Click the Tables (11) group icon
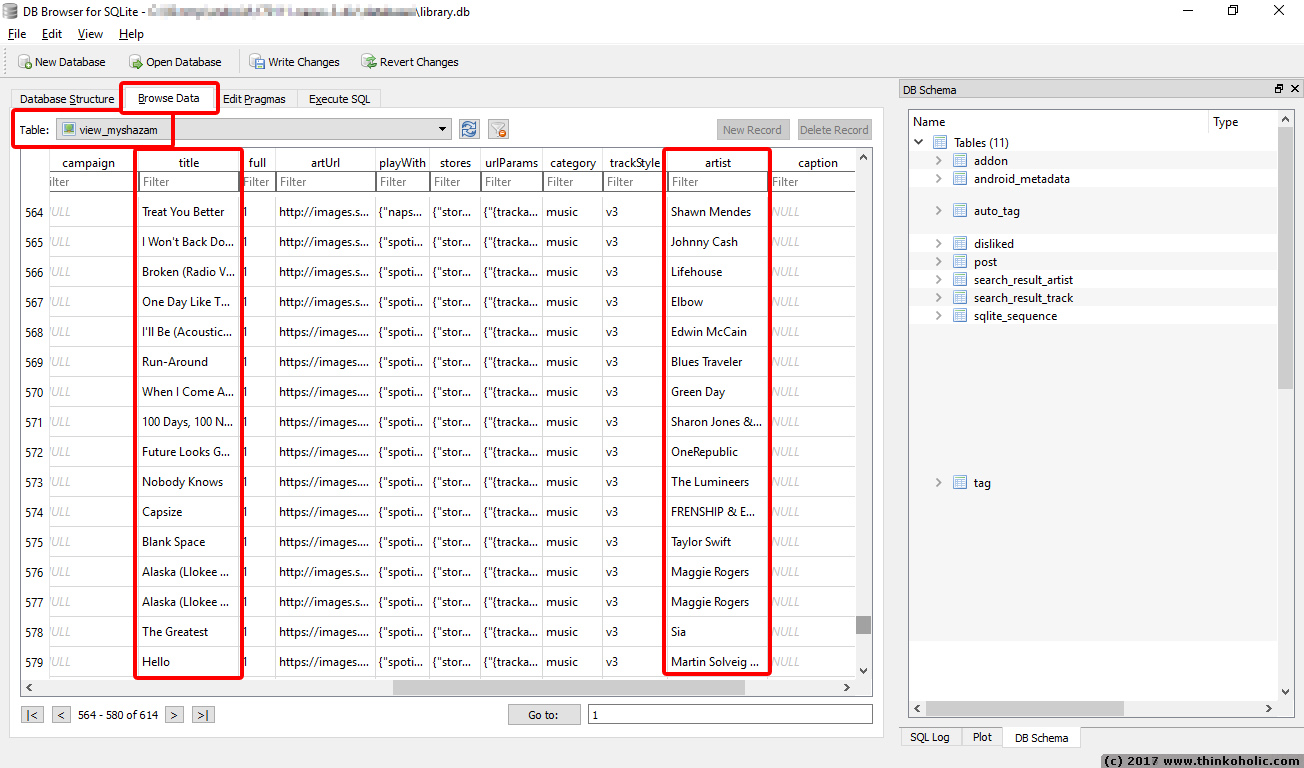The width and height of the screenshot is (1304, 768). 940,143
